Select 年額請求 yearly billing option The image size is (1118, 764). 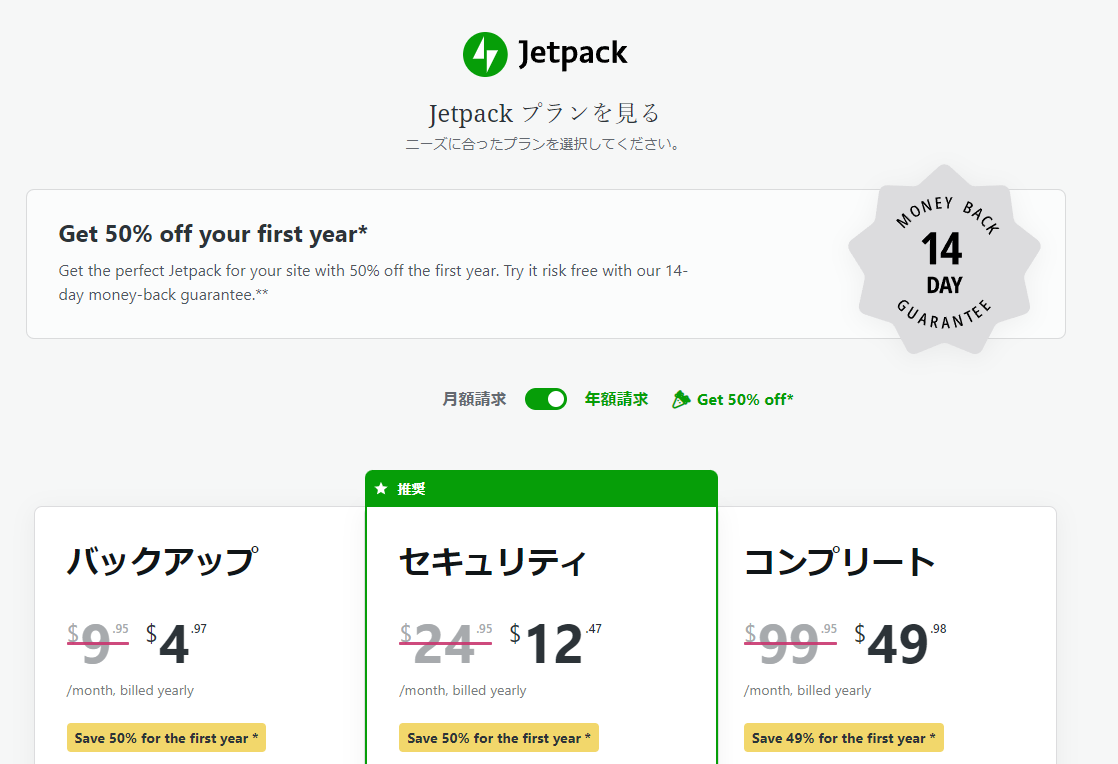tap(616, 399)
